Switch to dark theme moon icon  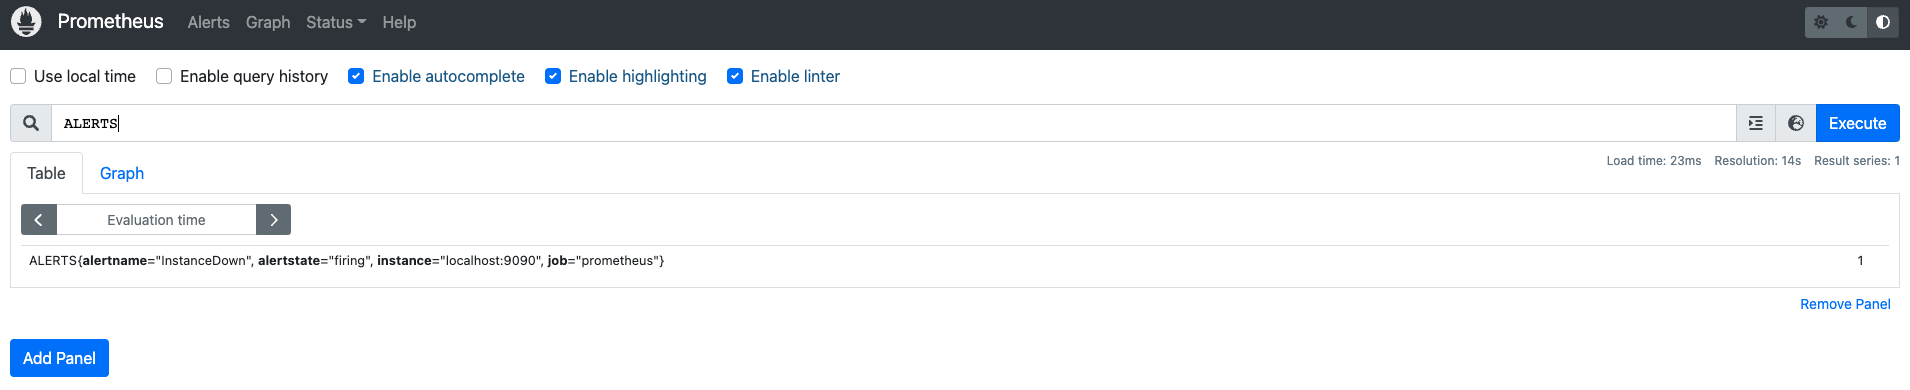(1852, 22)
